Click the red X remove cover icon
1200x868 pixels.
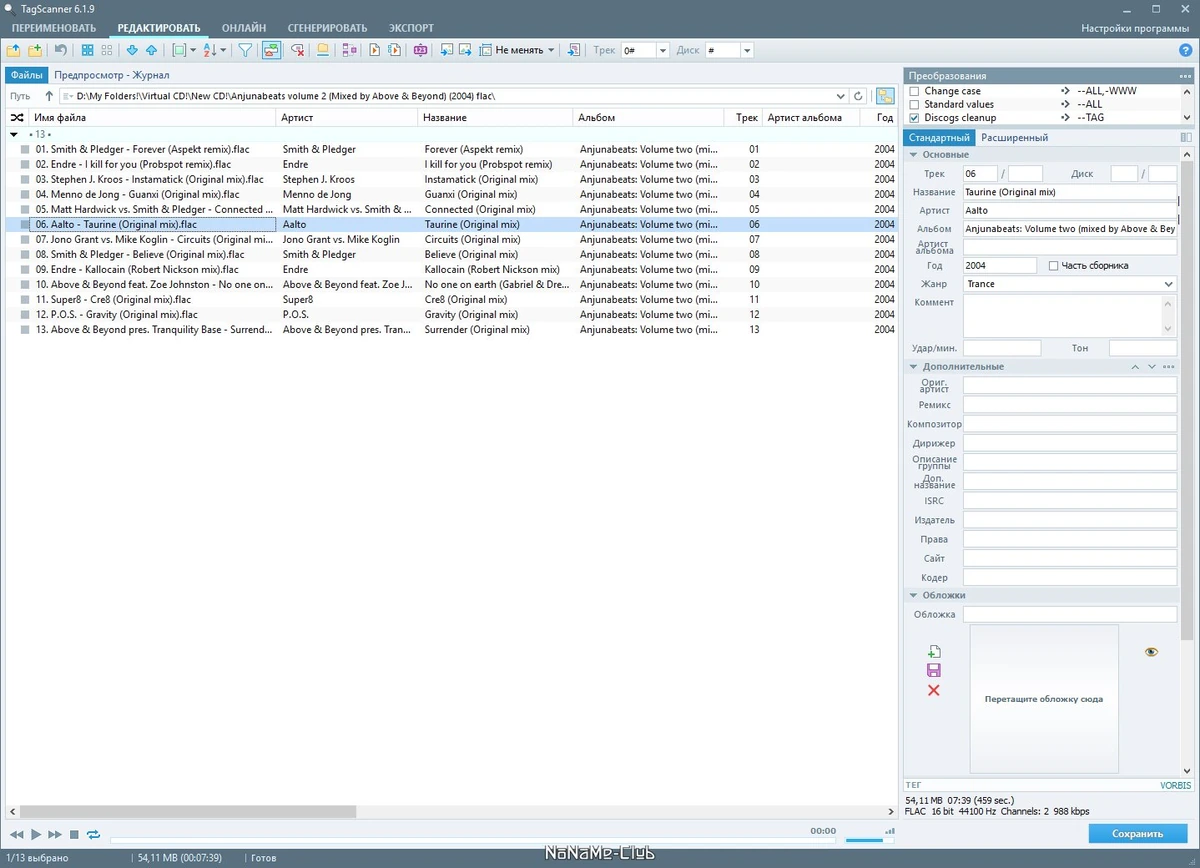coord(934,690)
